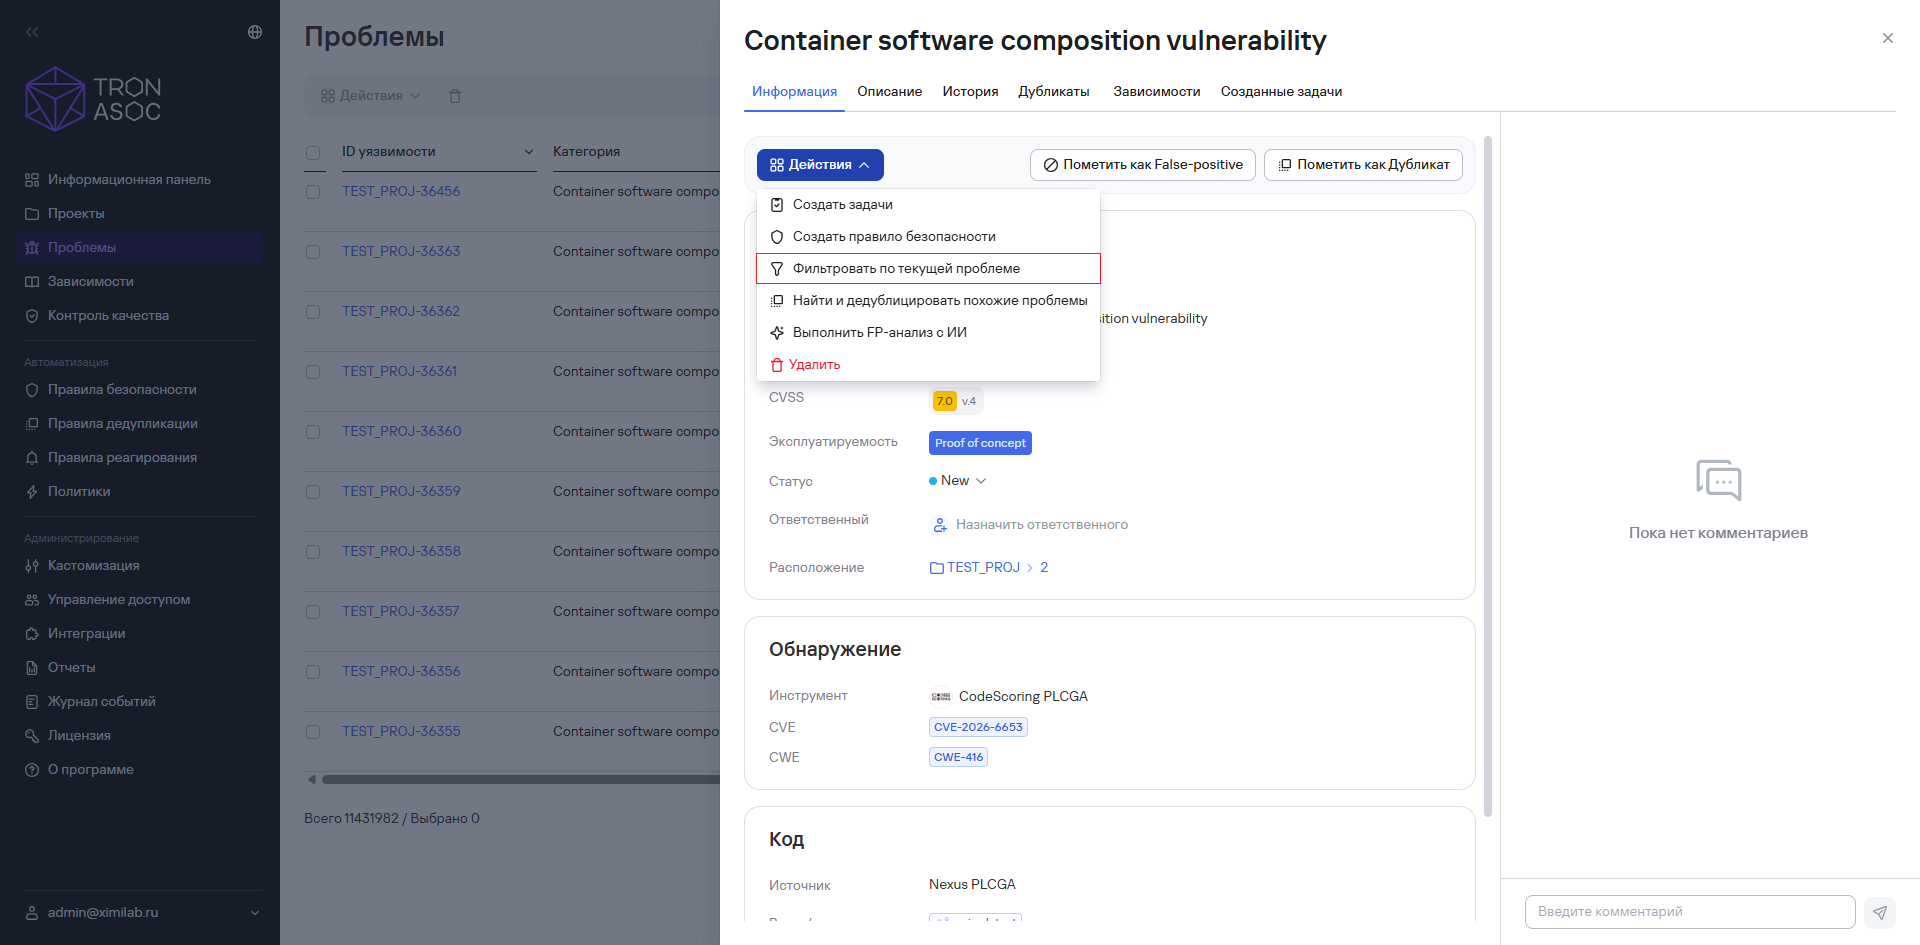Toggle the select-all checkbox in table header
1920x945 pixels.
click(313, 153)
